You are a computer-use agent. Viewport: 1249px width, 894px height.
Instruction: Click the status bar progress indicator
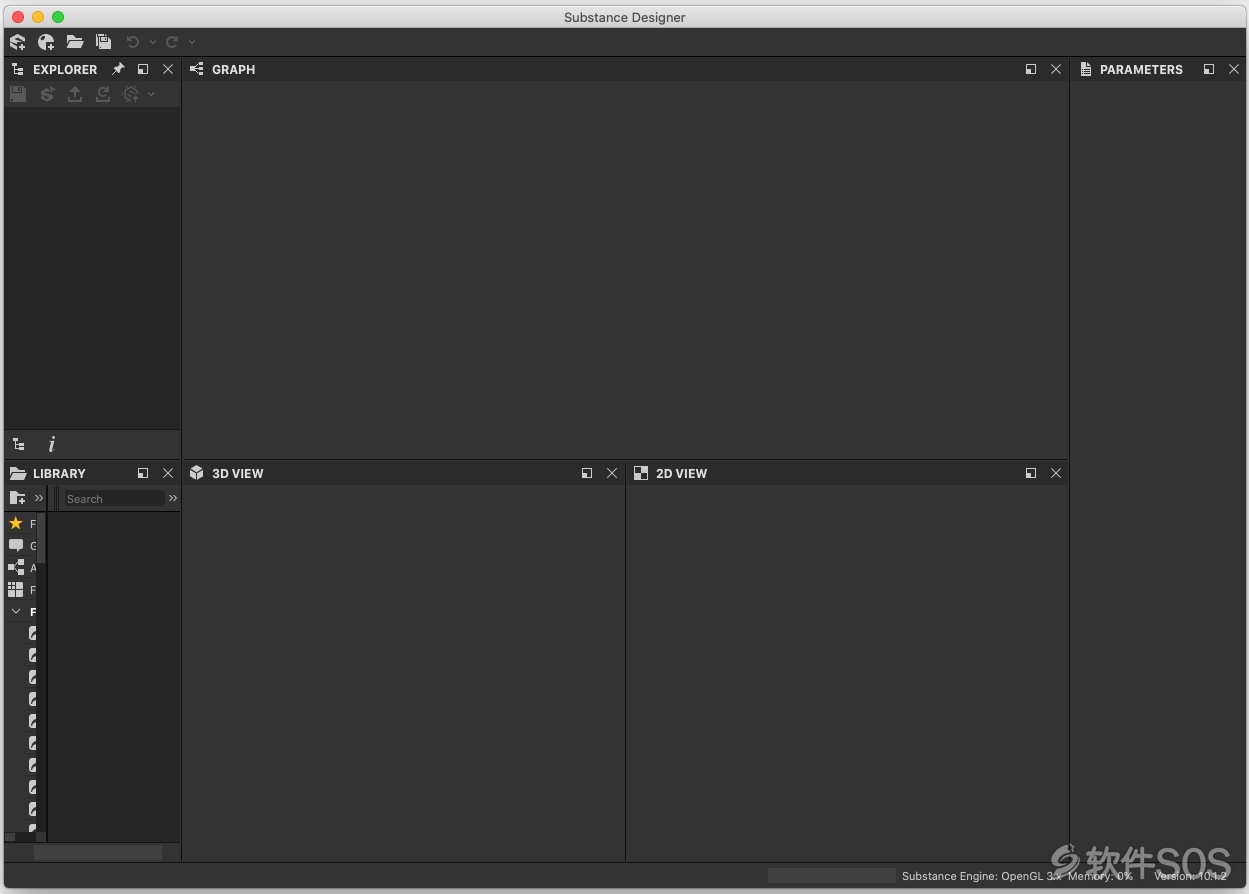(x=832, y=876)
